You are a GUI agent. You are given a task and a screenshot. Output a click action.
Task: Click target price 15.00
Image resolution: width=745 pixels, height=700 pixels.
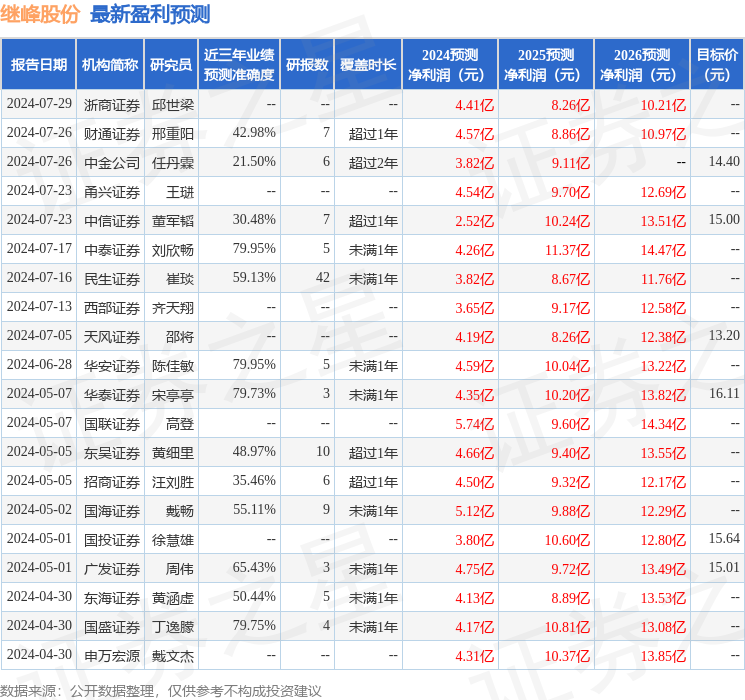(x=724, y=220)
